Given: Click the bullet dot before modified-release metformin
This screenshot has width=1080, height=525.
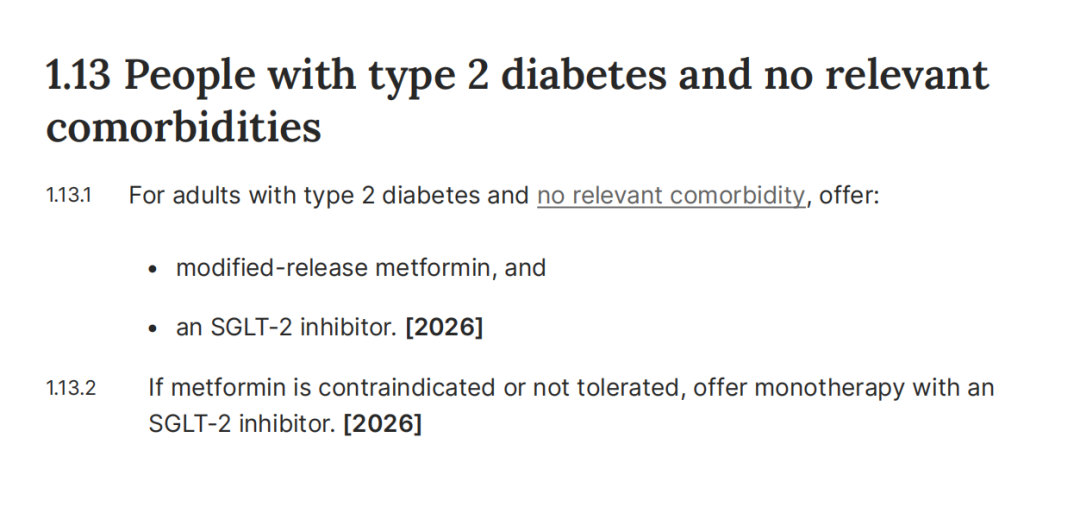Looking at the screenshot, I should [153, 269].
